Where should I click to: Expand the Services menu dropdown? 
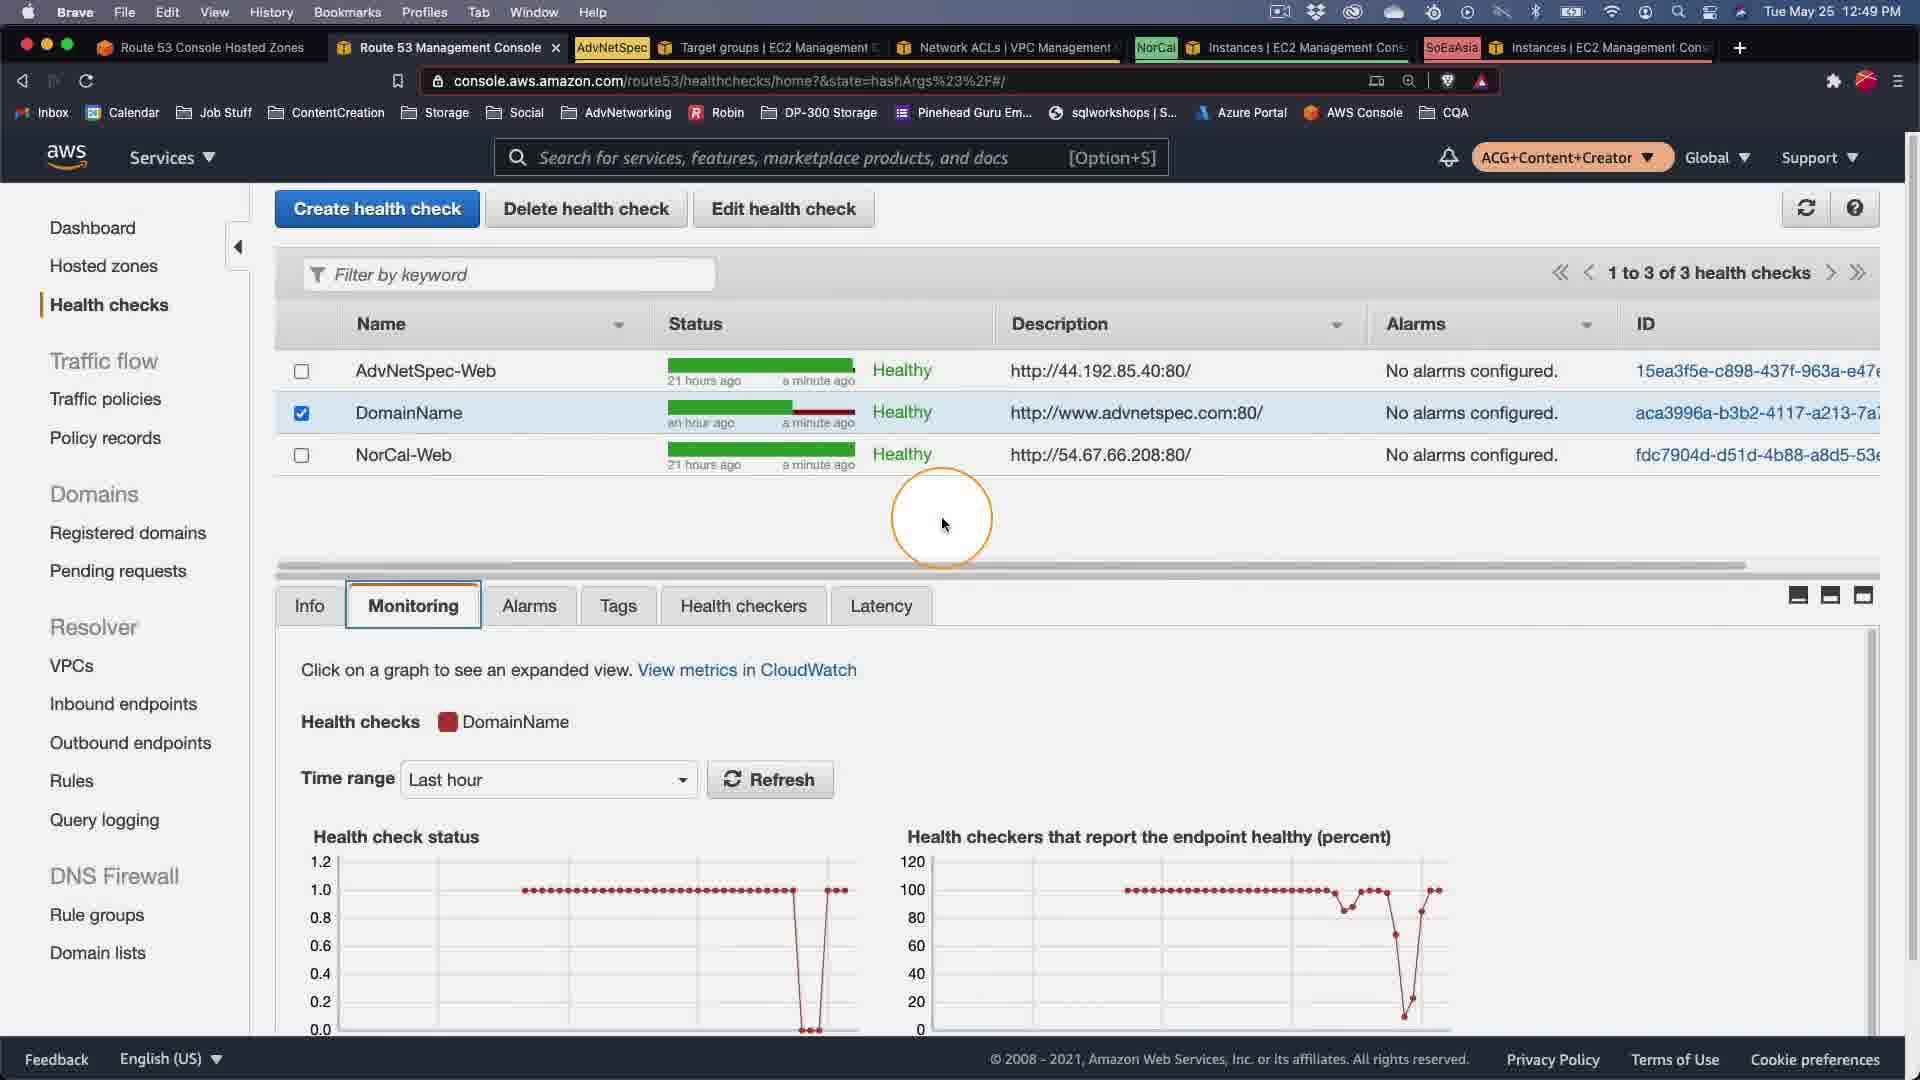pos(172,158)
